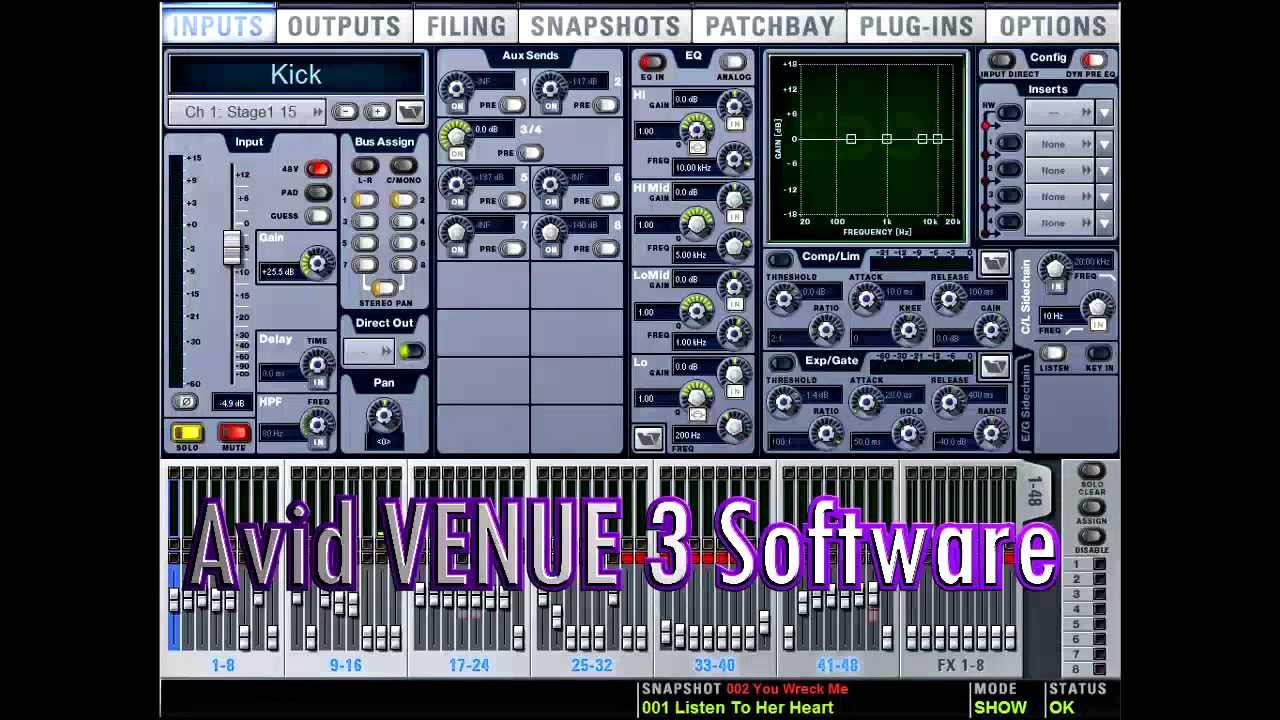
Task: Click the phase invert icon under the input meter
Action: [x=185, y=402]
